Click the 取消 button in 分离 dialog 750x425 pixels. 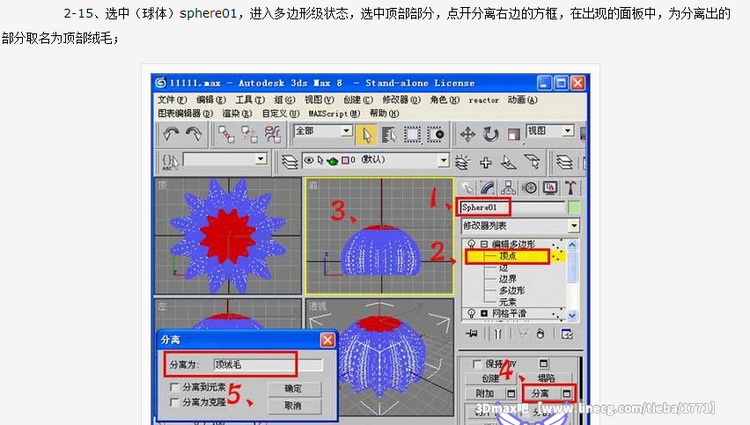tap(293, 405)
